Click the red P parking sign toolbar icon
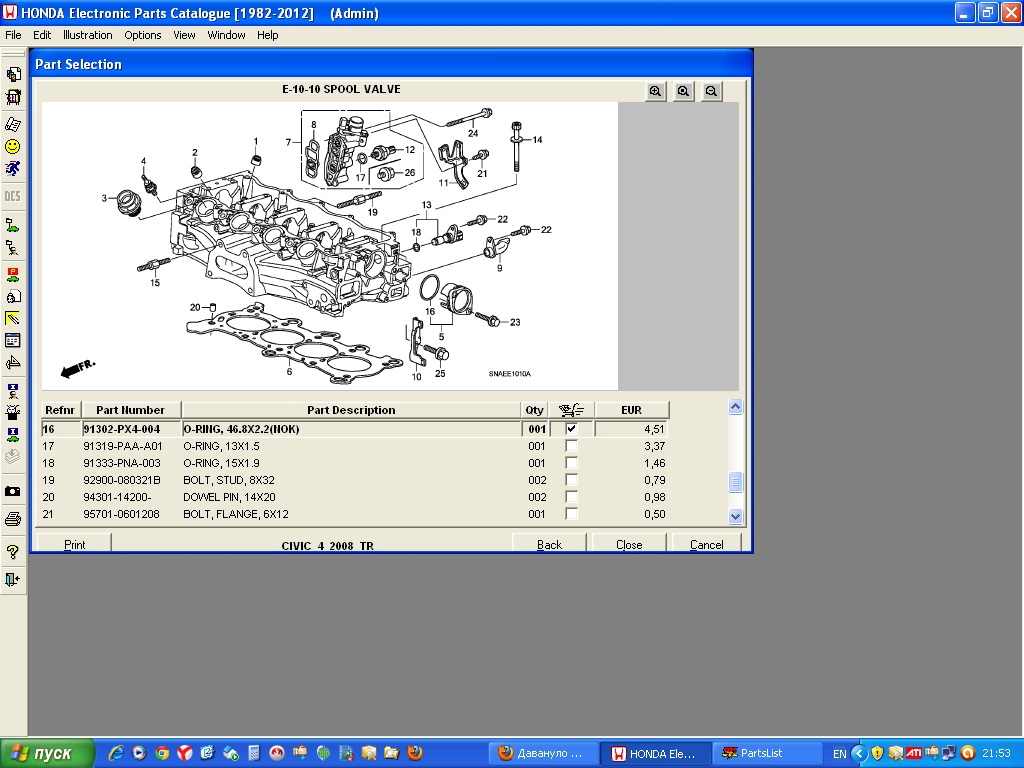 (12, 274)
